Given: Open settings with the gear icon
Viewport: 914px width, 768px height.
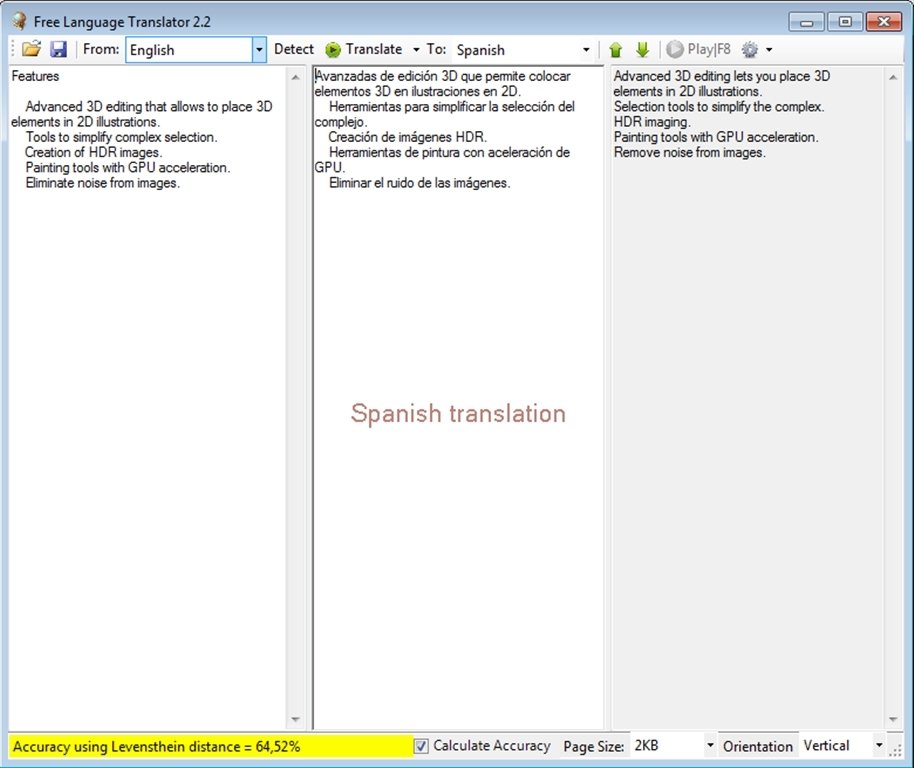Looking at the screenshot, I should (x=750, y=50).
